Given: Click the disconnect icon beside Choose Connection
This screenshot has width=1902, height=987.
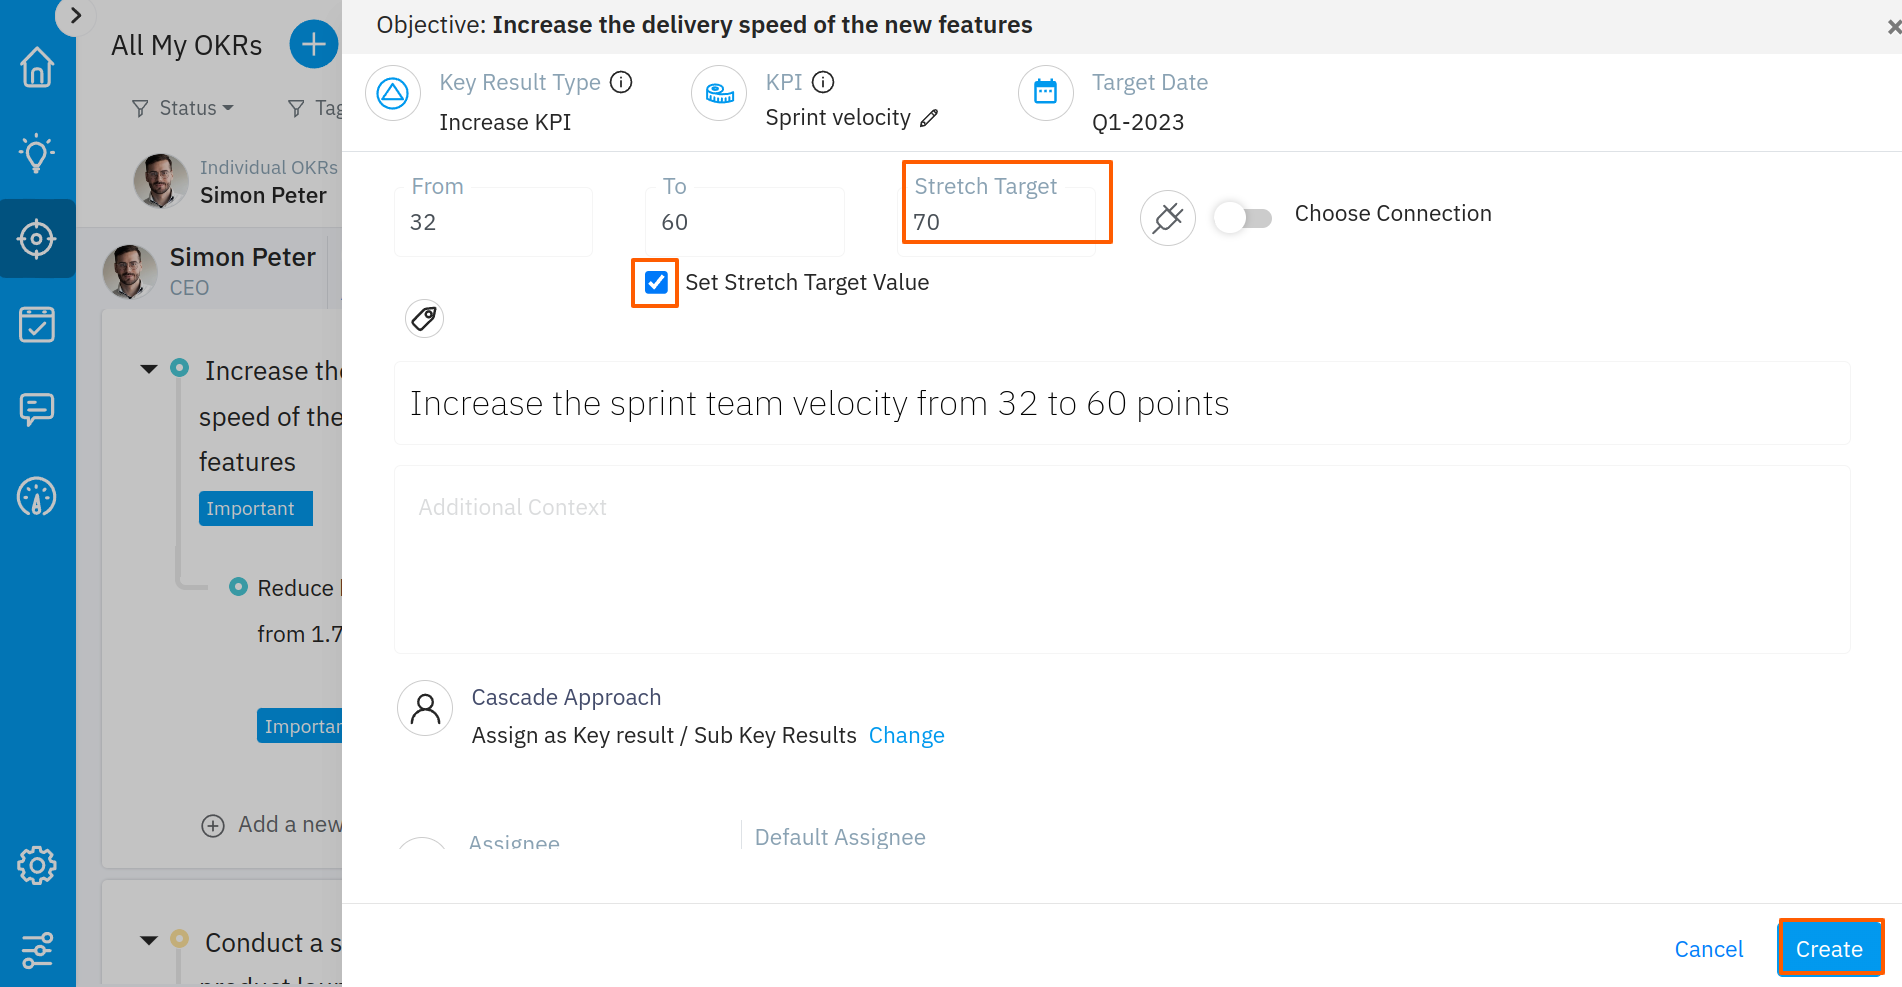Looking at the screenshot, I should 1167,218.
